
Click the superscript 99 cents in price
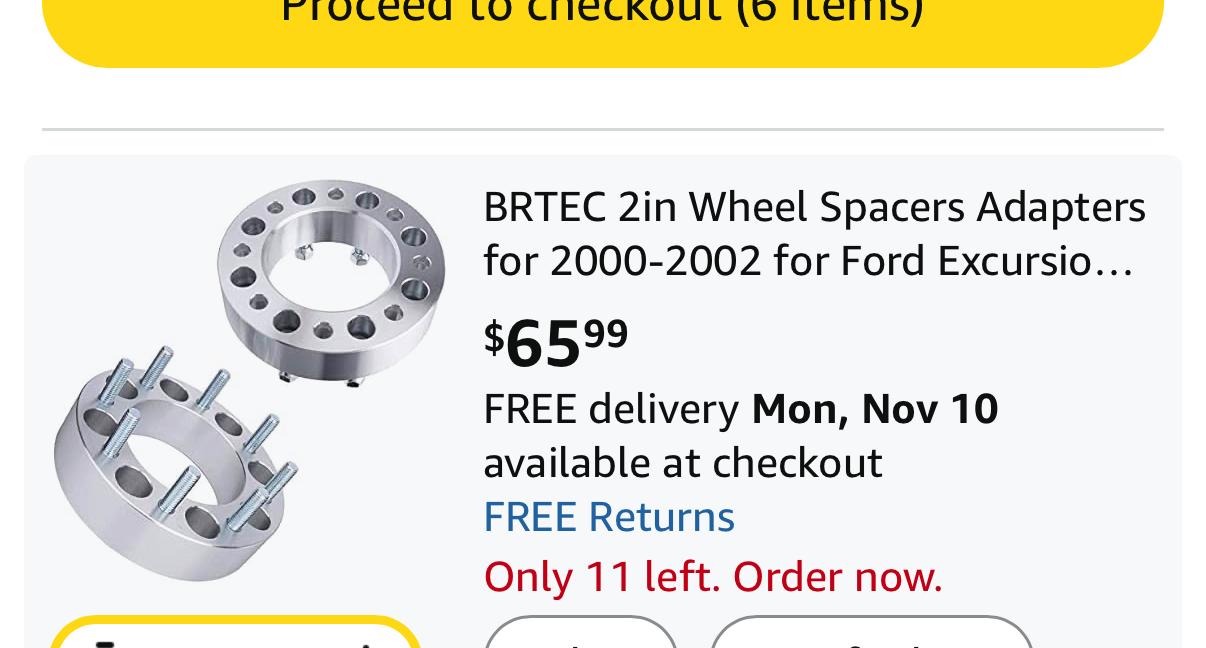pos(606,333)
